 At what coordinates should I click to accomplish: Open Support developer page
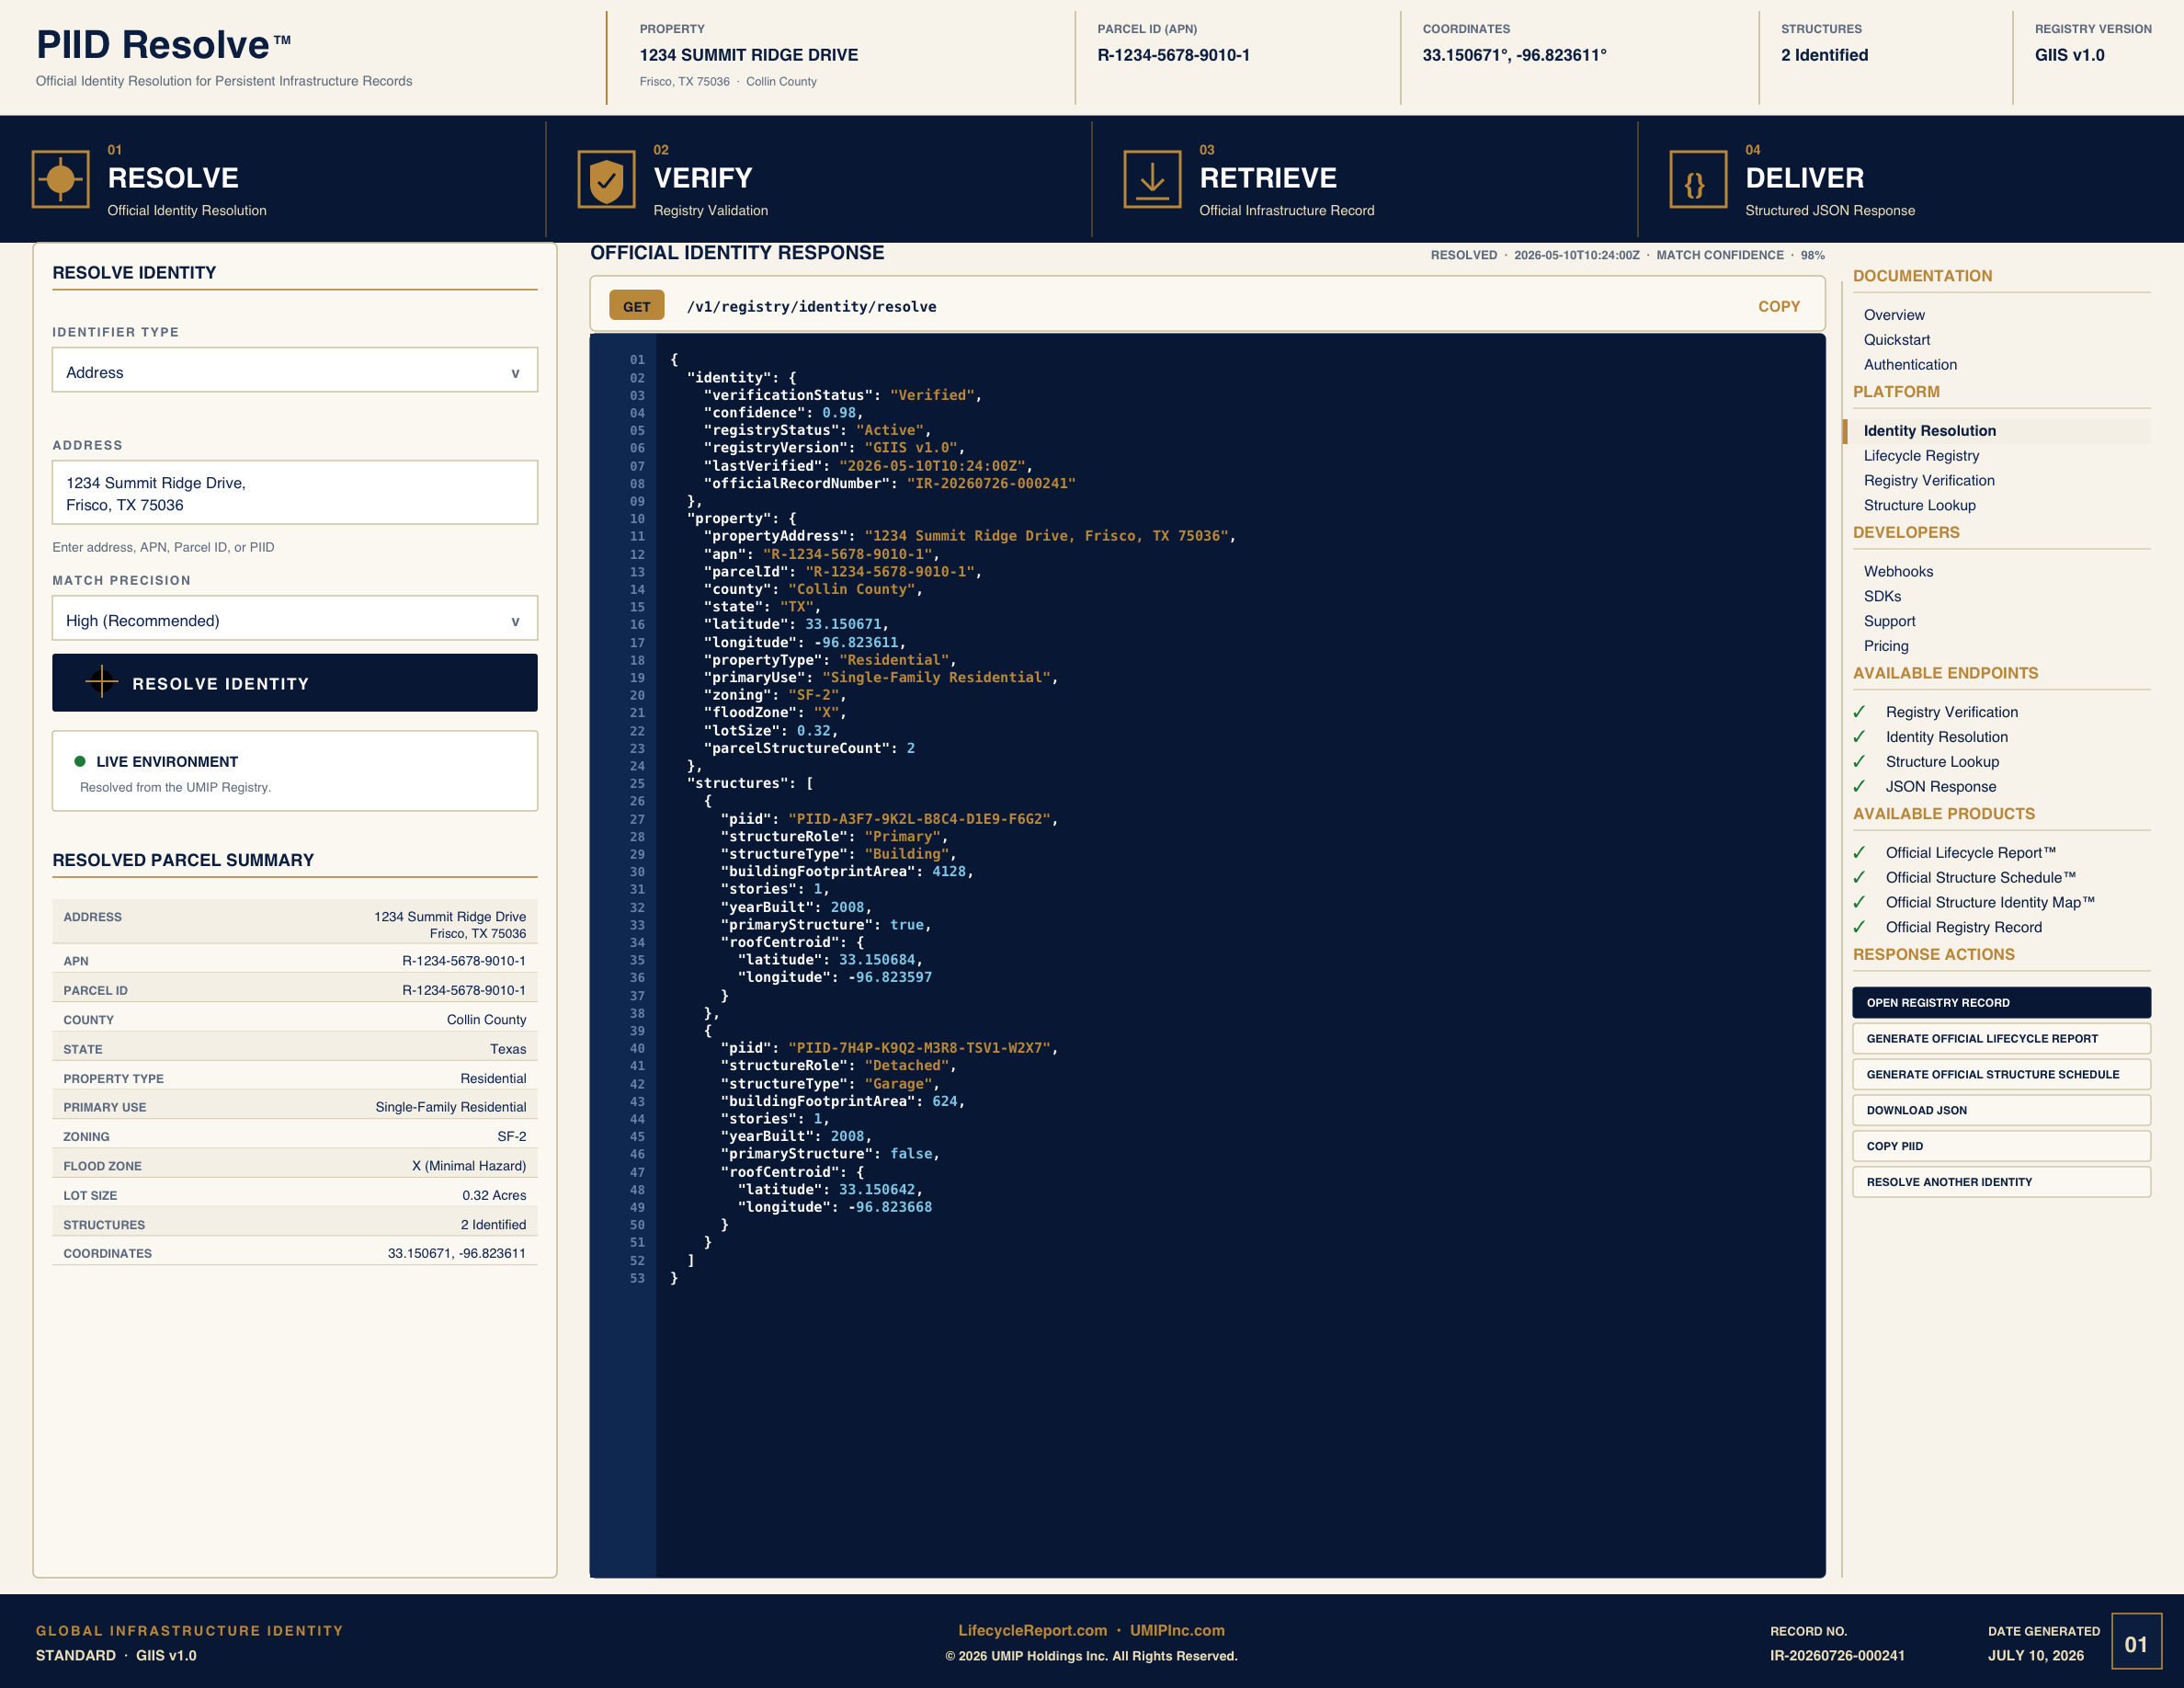[1889, 621]
